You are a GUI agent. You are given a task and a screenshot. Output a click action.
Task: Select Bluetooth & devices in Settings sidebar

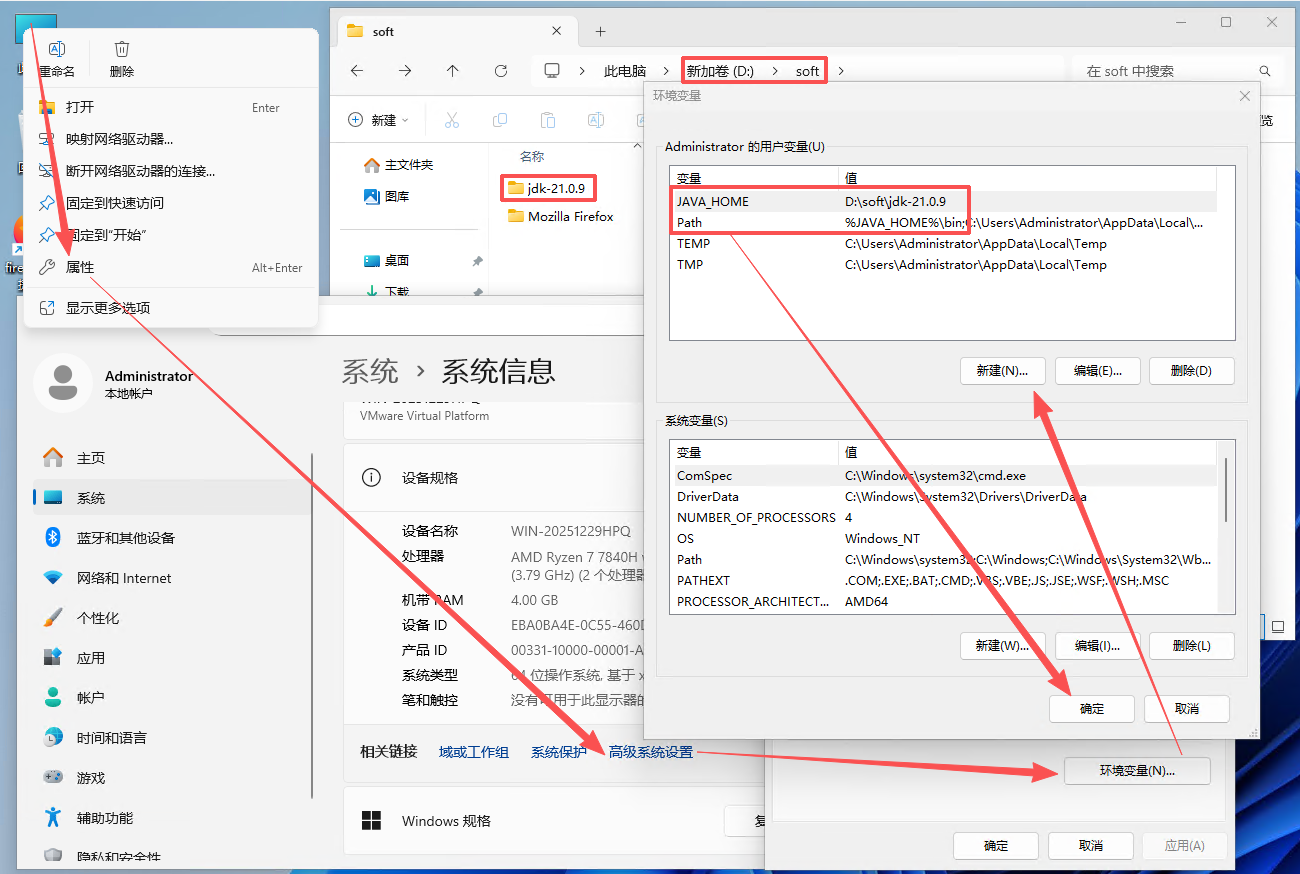125,538
